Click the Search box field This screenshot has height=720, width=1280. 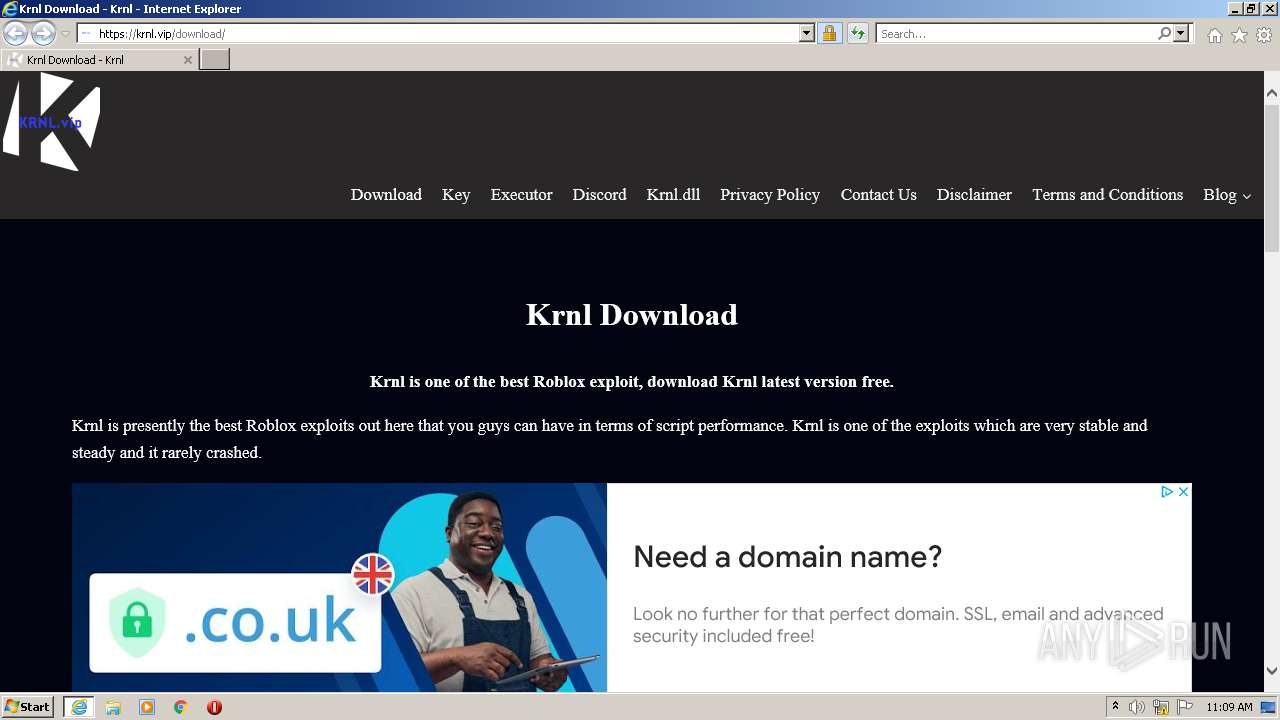pyautogui.click(x=1015, y=33)
